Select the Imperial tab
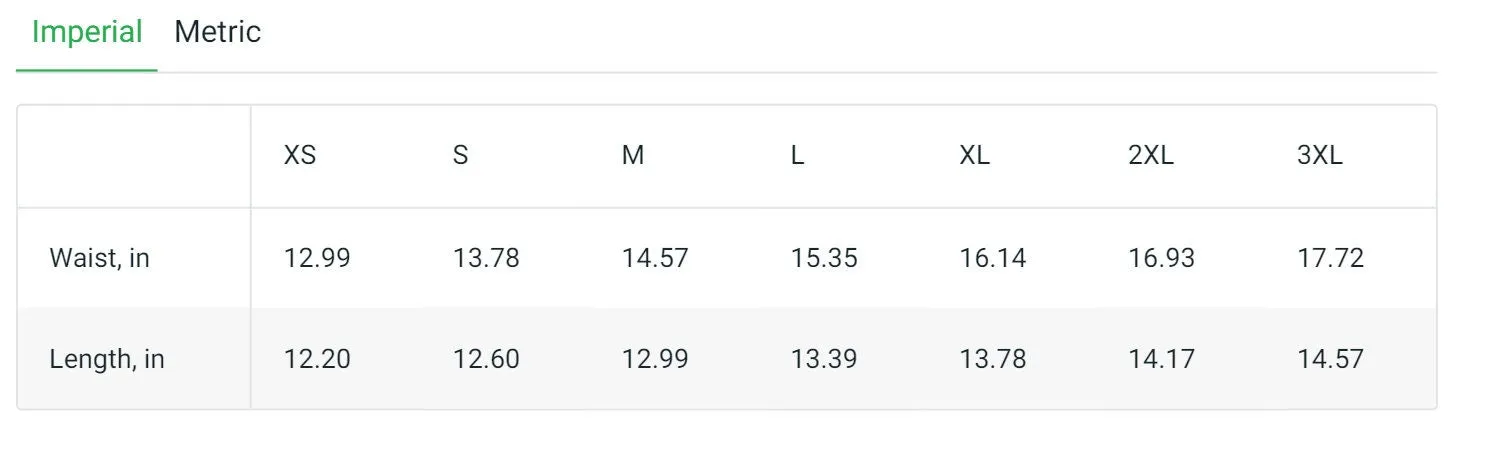This screenshot has height=452, width=1490. point(87,32)
